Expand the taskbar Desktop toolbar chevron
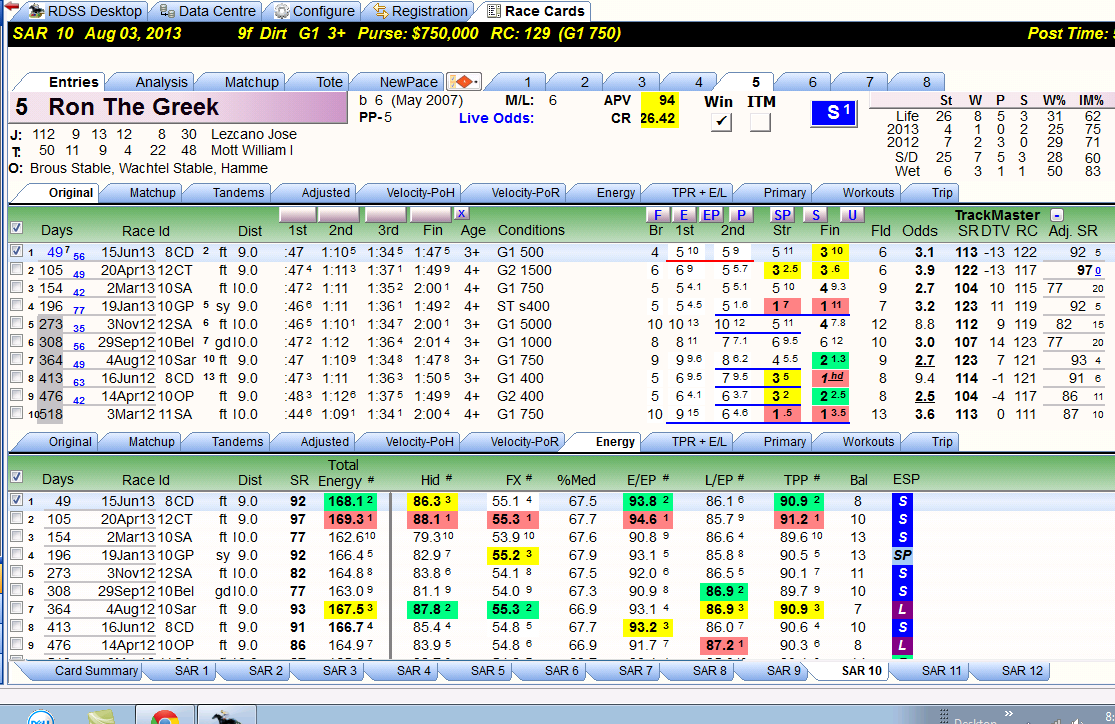This screenshot has height=724, width=1115. click(x=1008, y=713)
